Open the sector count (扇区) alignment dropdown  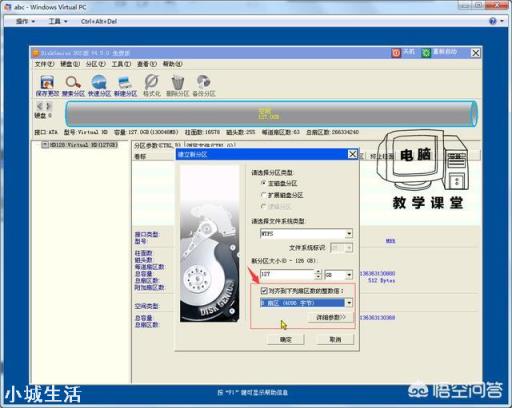coord(349,303)
